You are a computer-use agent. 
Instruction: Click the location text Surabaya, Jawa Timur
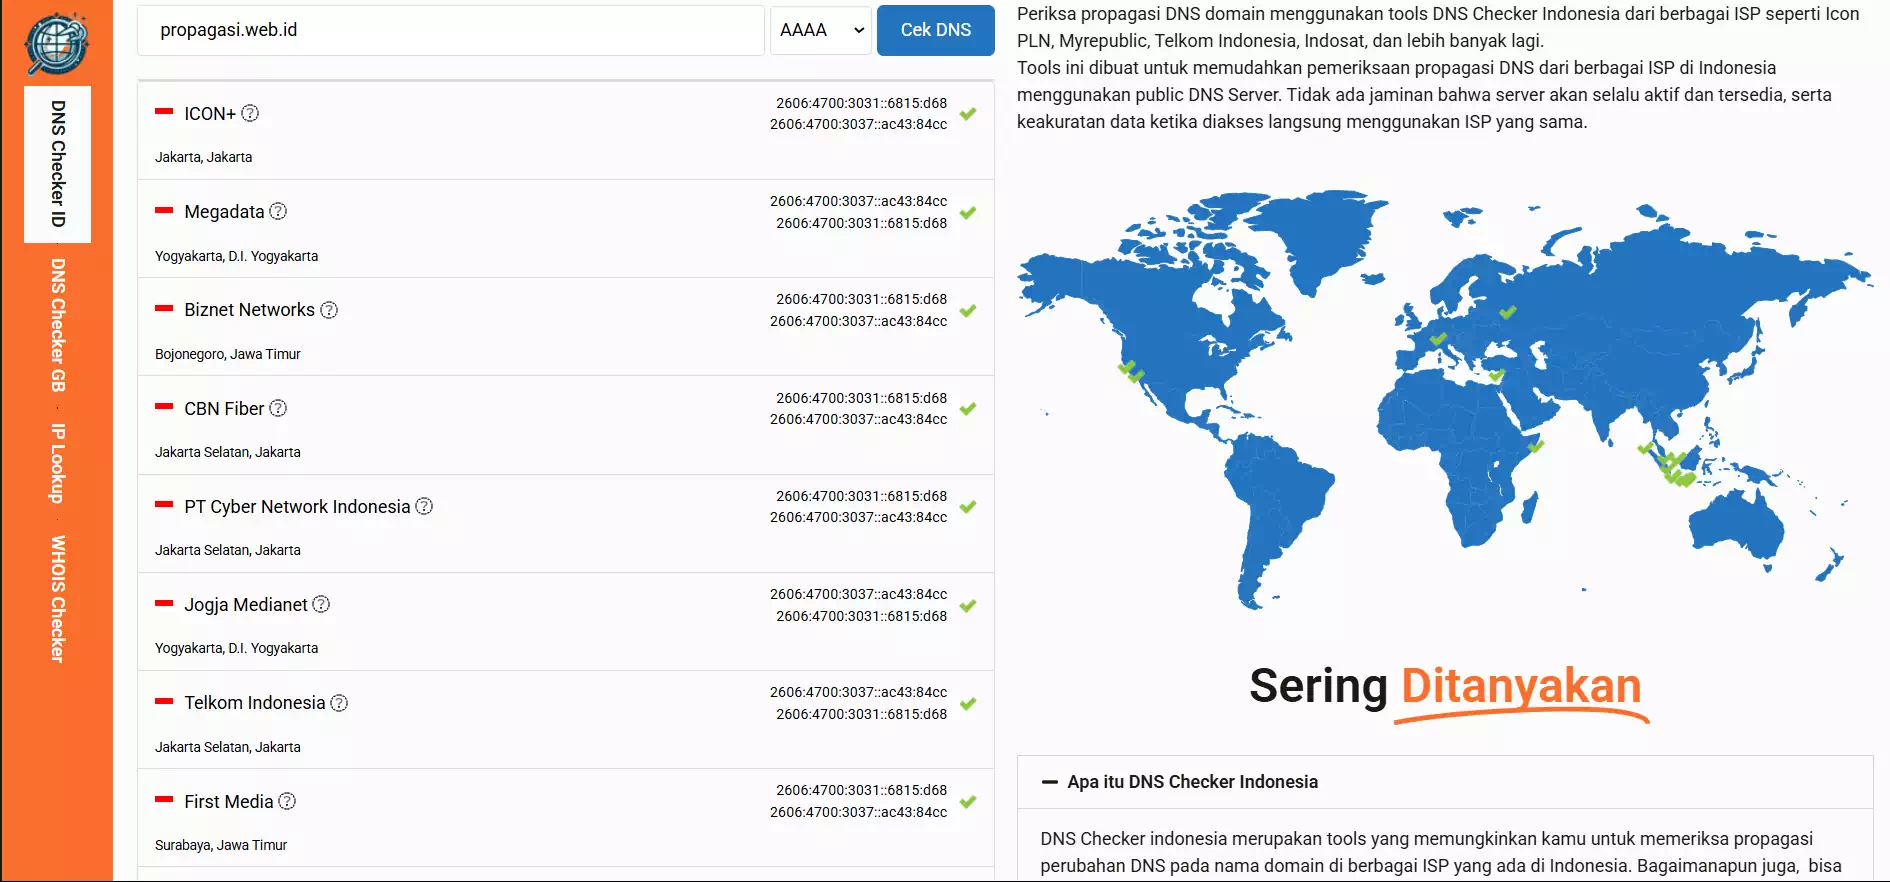pyautogui.click(x=221, y=845)
